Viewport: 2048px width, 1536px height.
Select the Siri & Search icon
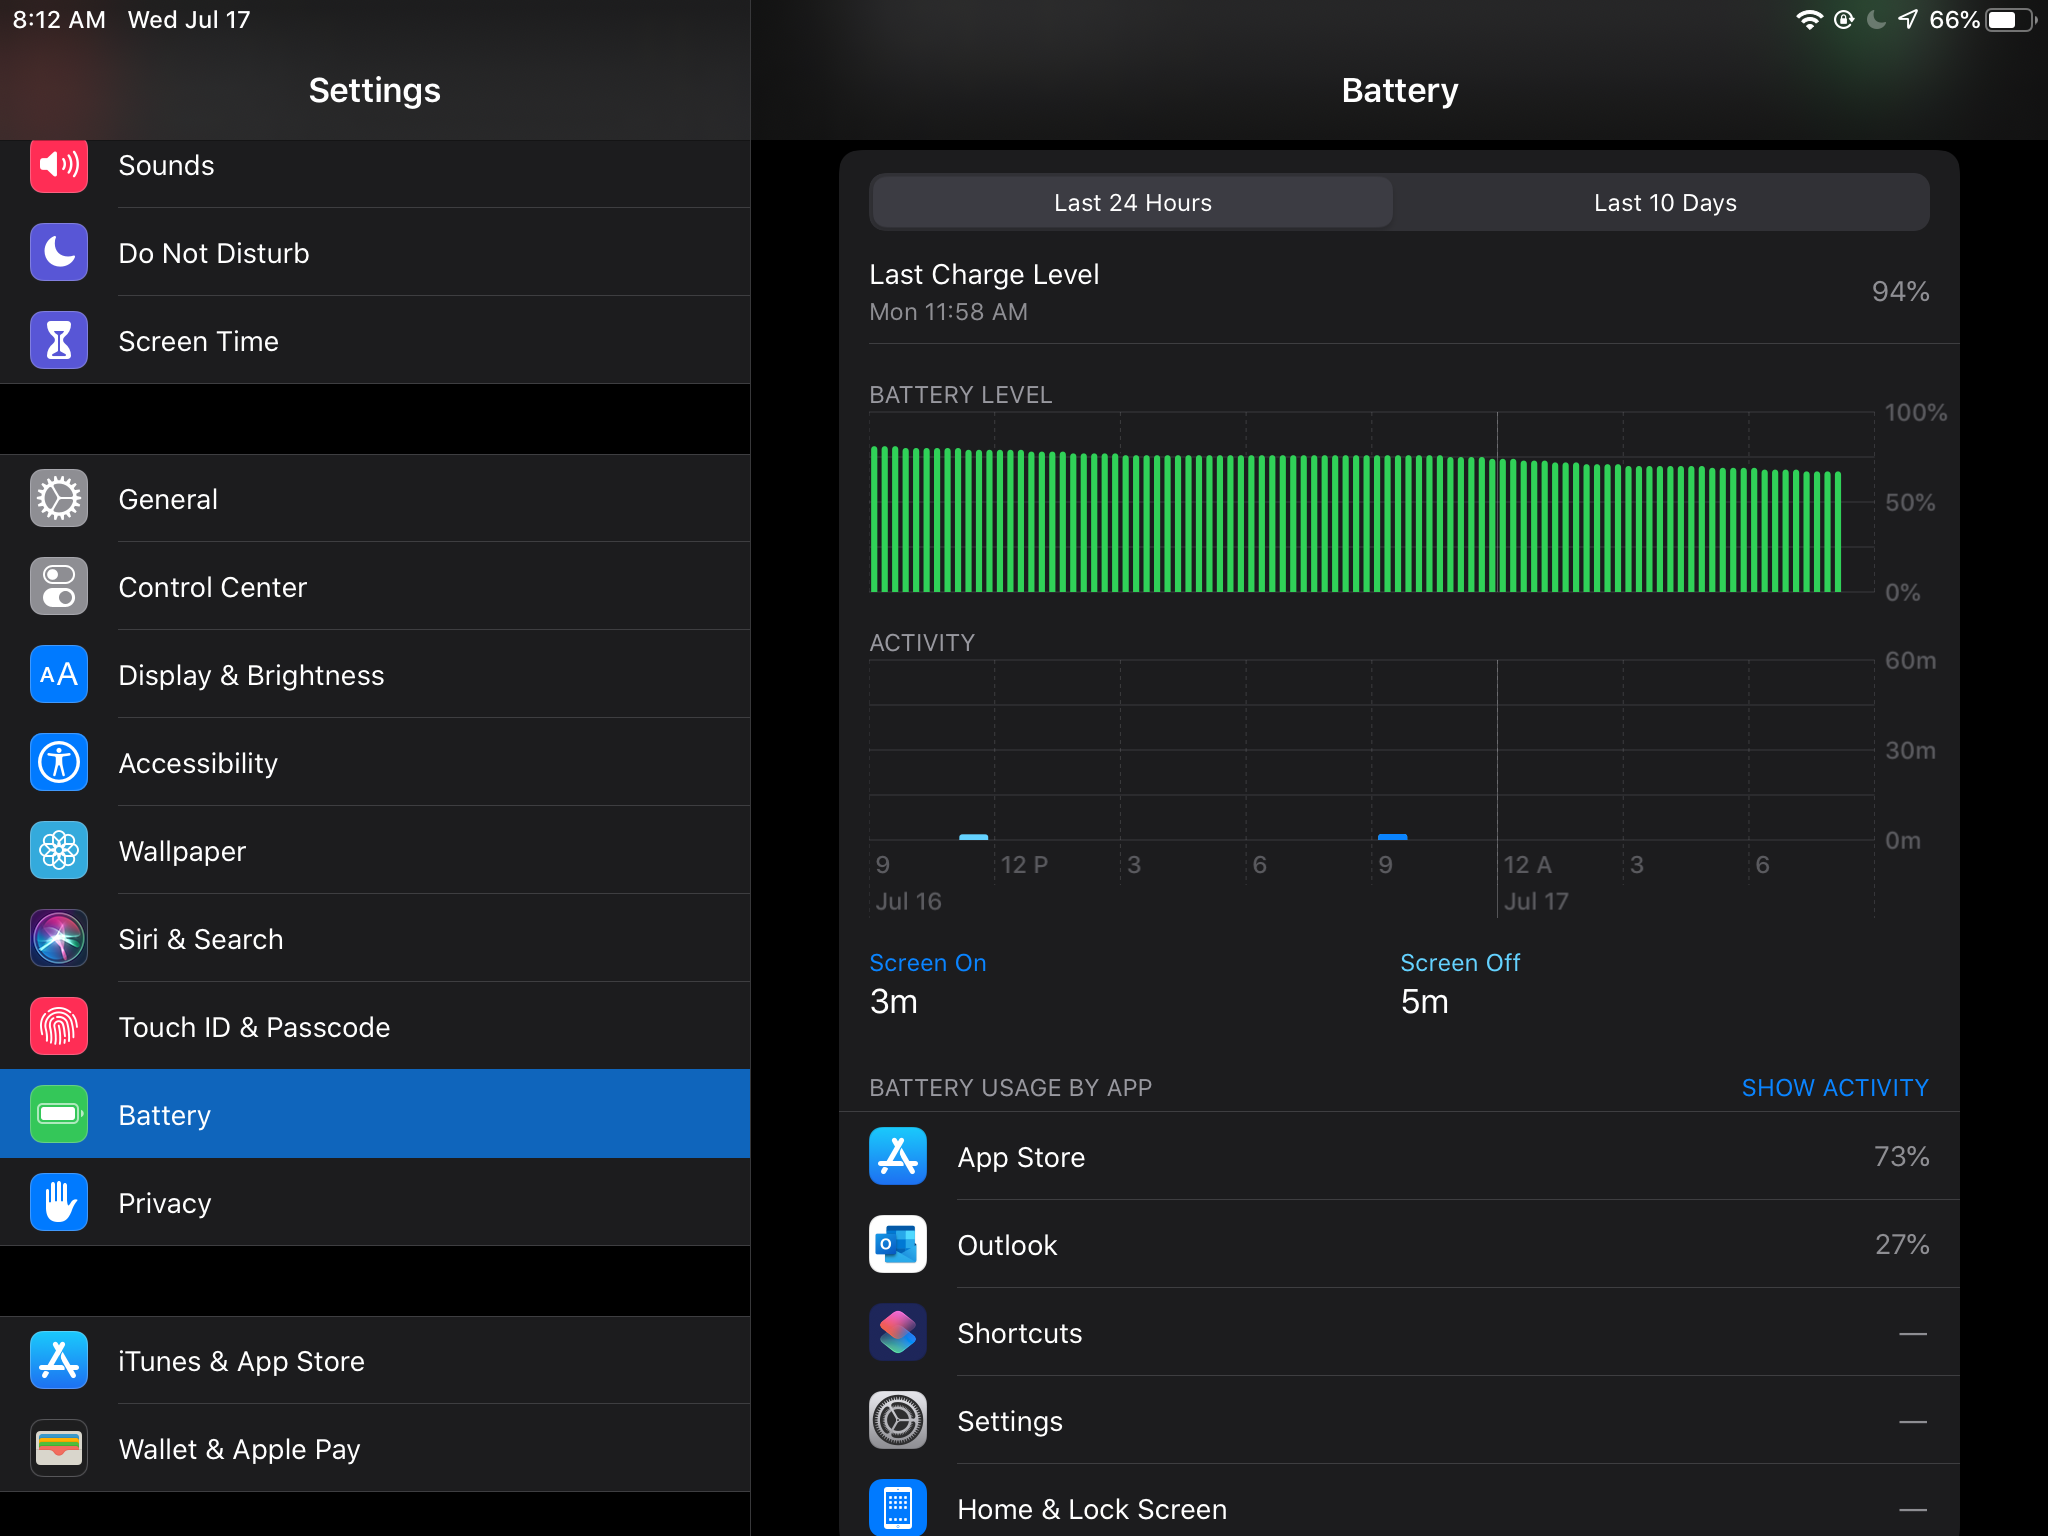pyautogui.click(x=59, y=939)
